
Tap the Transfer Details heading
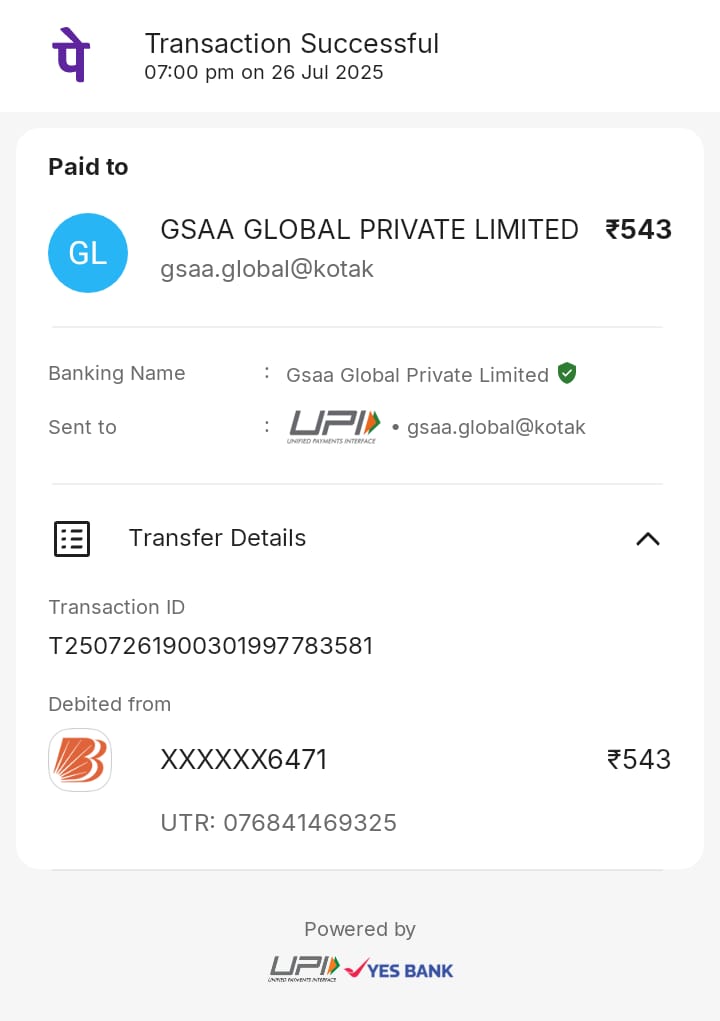point(217,538)
